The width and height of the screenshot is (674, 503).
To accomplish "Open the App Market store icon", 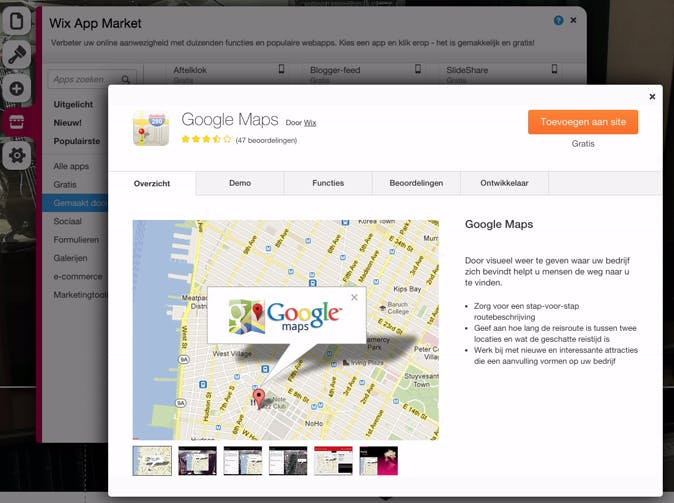I will (x=16, y=123).
